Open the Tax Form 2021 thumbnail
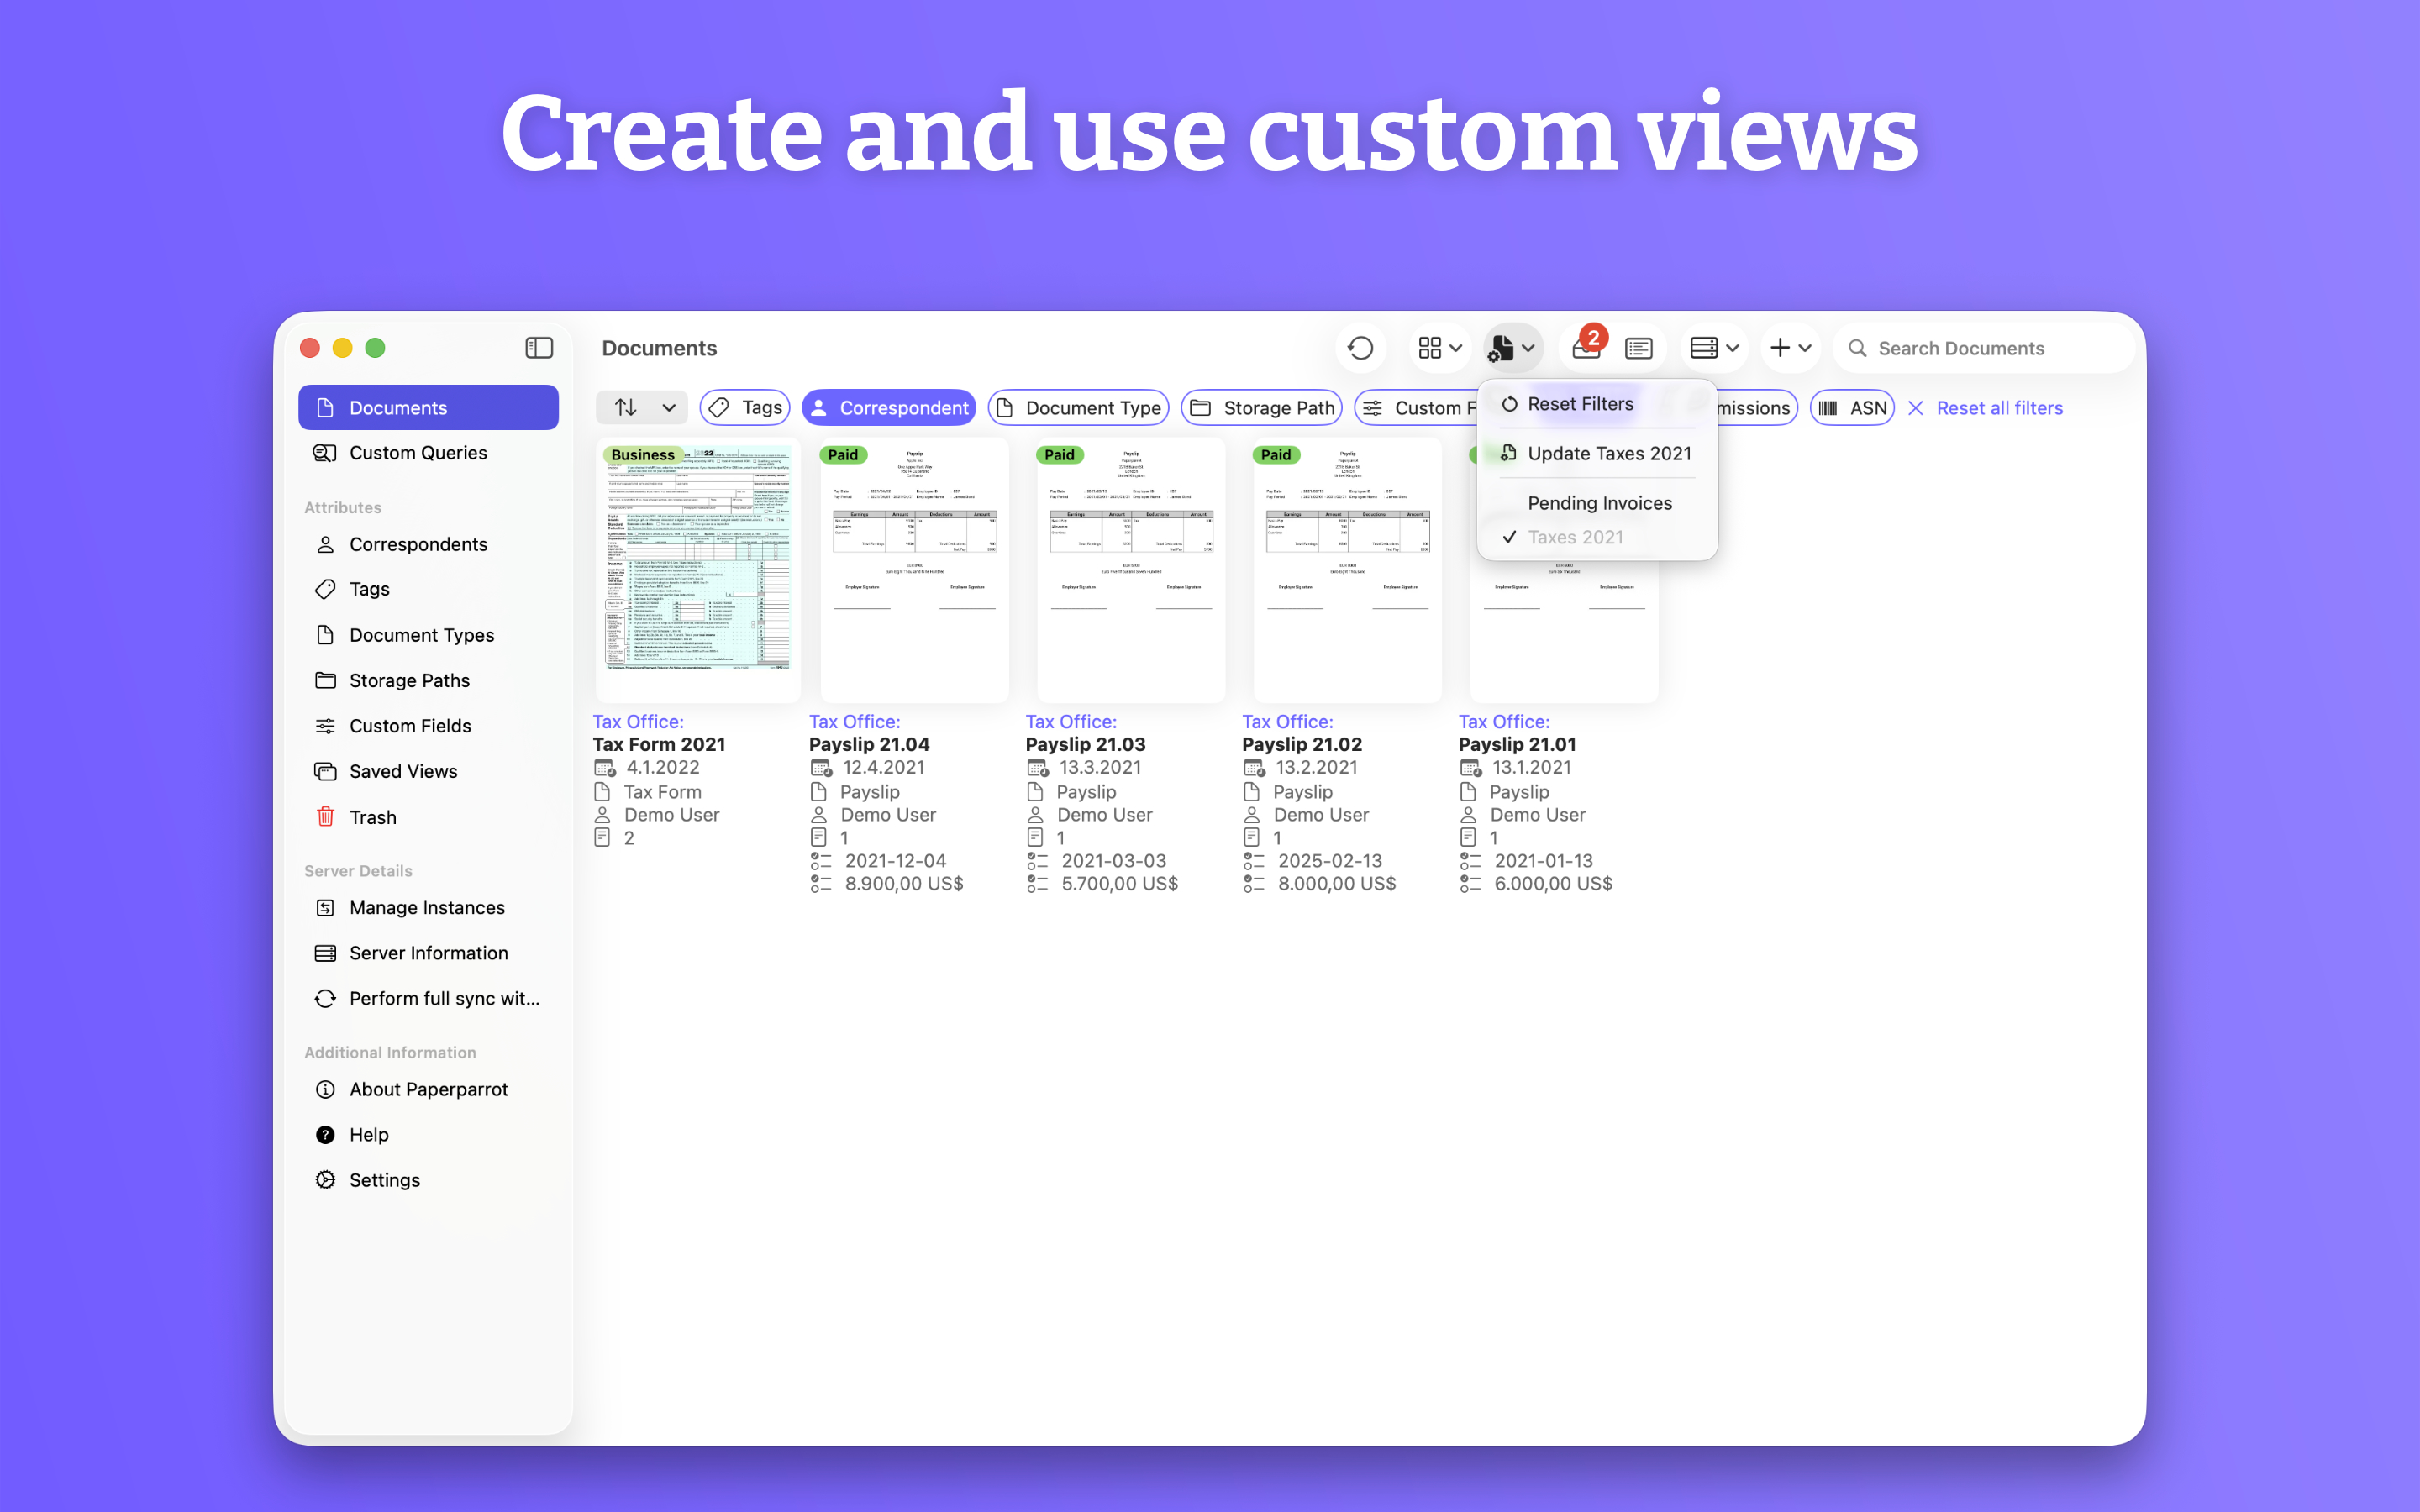 698,571
